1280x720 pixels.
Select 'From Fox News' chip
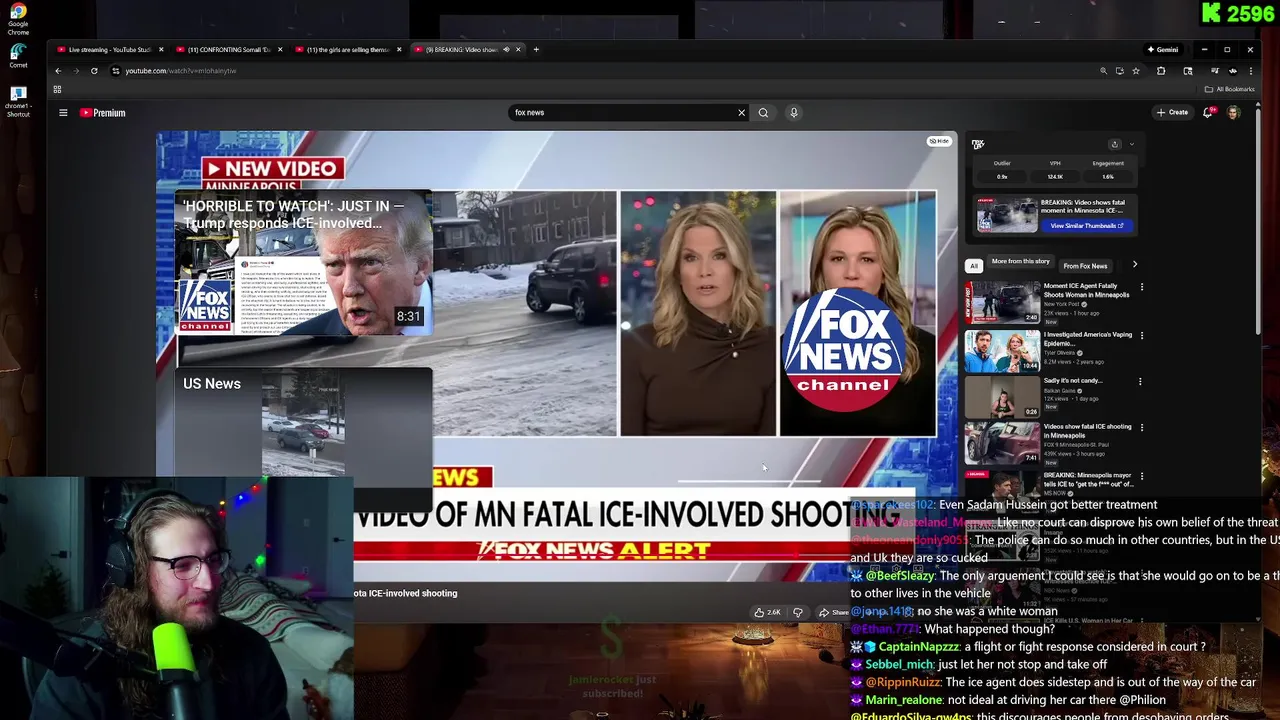1085,266
